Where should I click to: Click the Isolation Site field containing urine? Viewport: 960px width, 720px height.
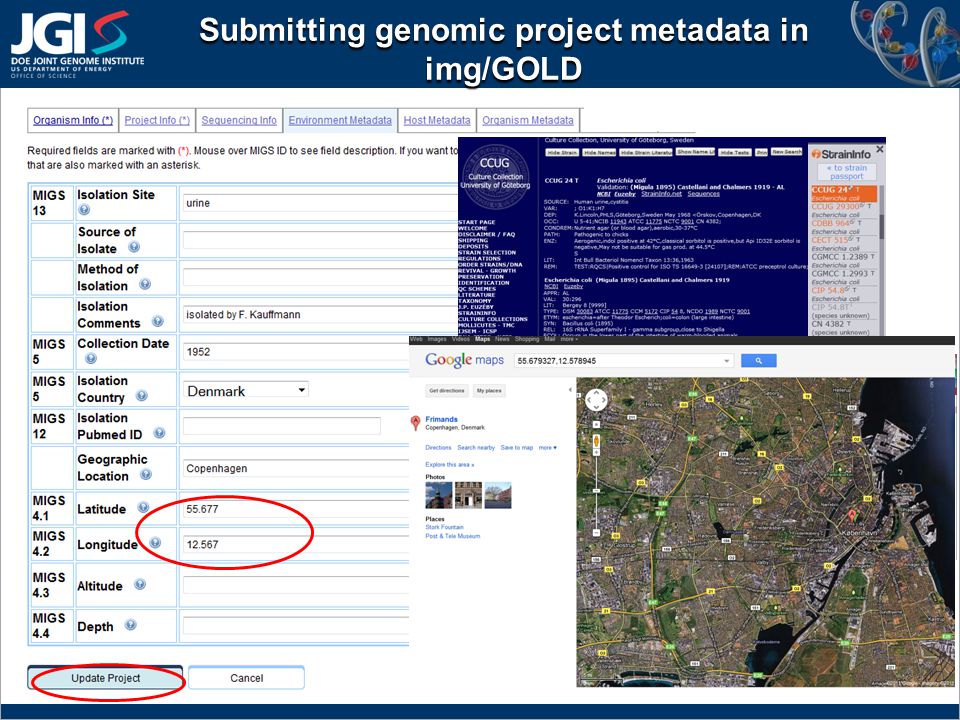320,203
